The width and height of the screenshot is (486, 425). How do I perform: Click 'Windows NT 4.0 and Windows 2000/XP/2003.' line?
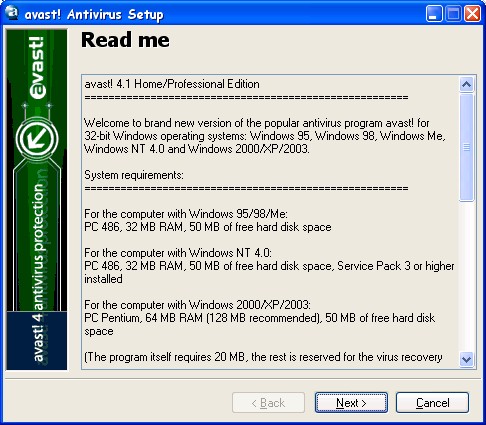pos(197,149)
